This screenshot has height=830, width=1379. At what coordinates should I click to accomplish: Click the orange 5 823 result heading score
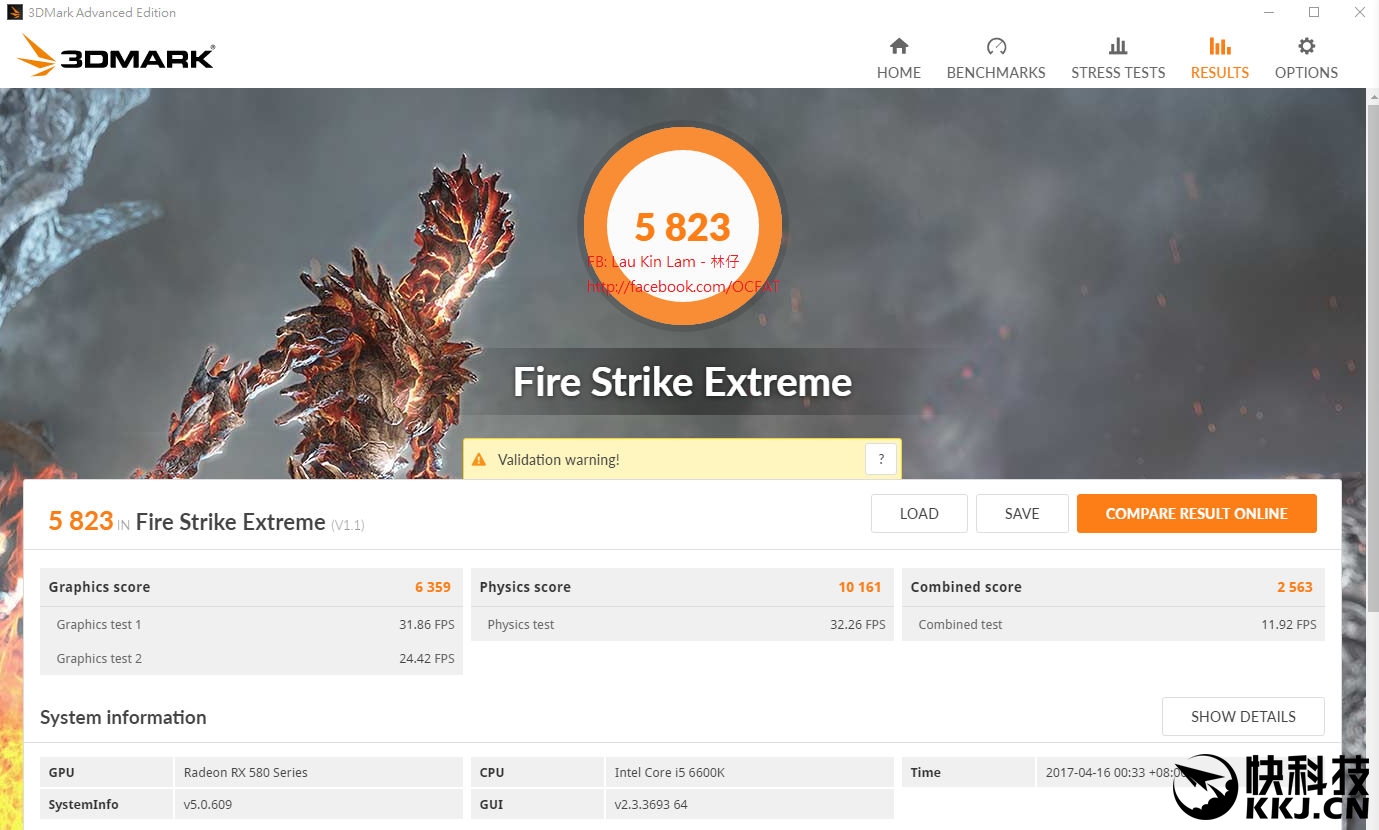point(81,521)
